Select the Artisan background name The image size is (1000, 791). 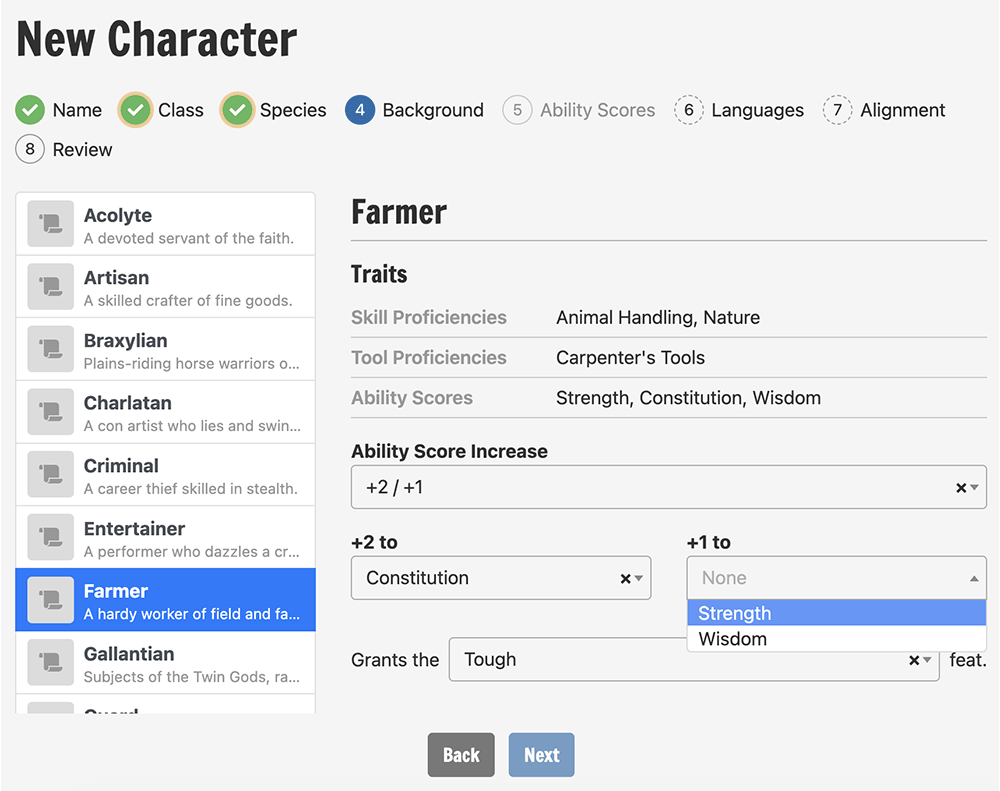(117, 277)
